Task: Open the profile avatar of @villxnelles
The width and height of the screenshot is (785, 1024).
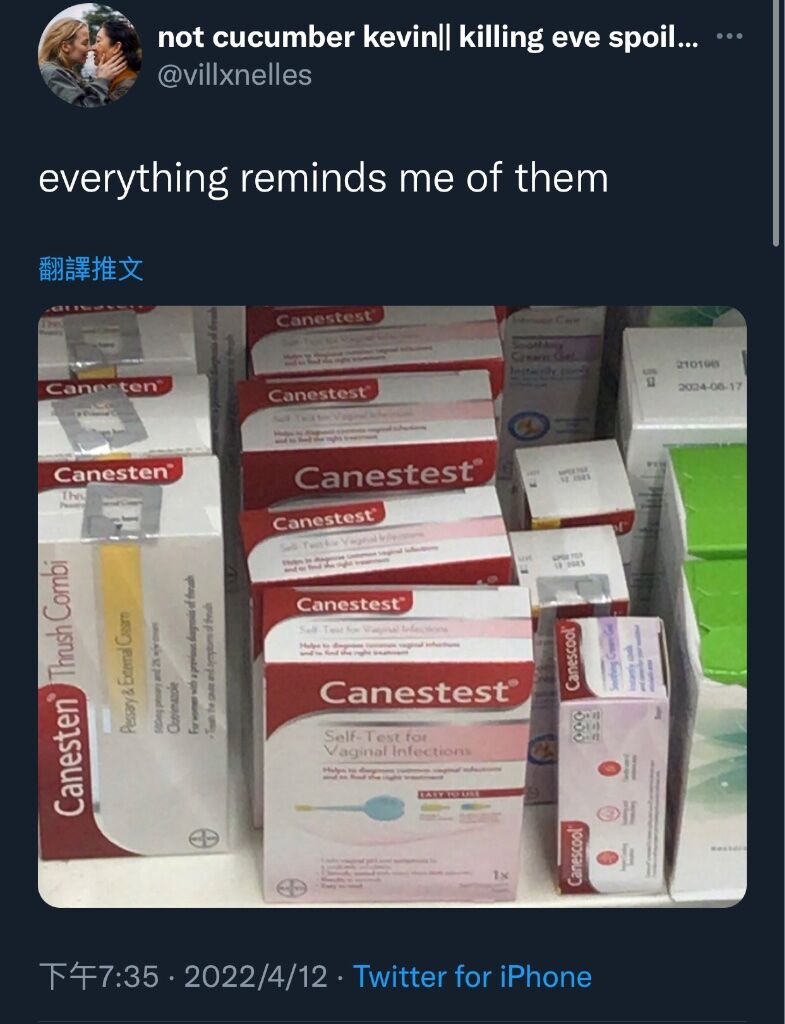Action: [89, 56]
